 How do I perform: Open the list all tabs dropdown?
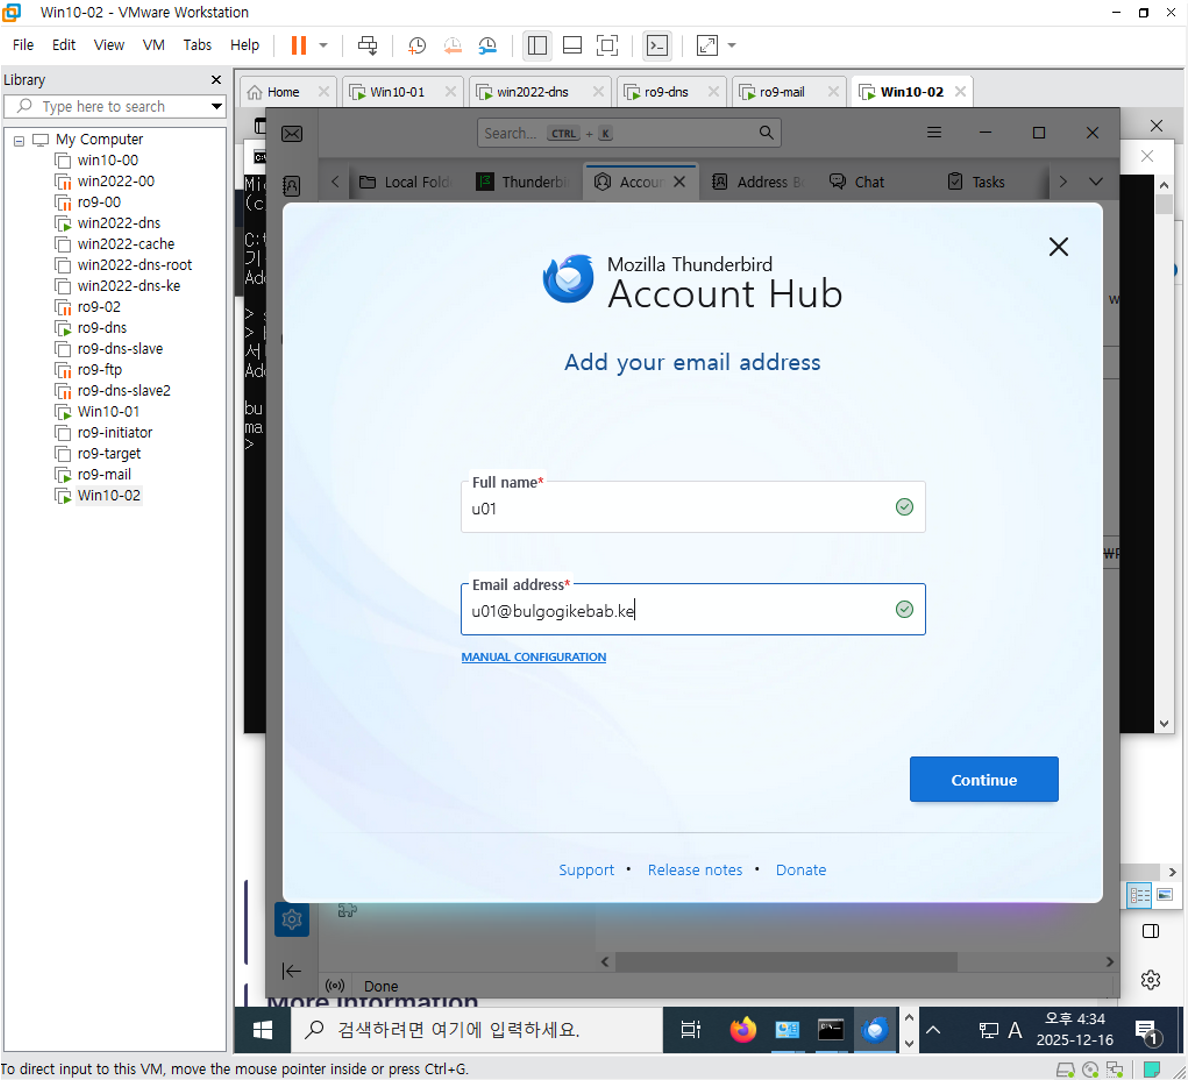click(x=1096, y=182)
